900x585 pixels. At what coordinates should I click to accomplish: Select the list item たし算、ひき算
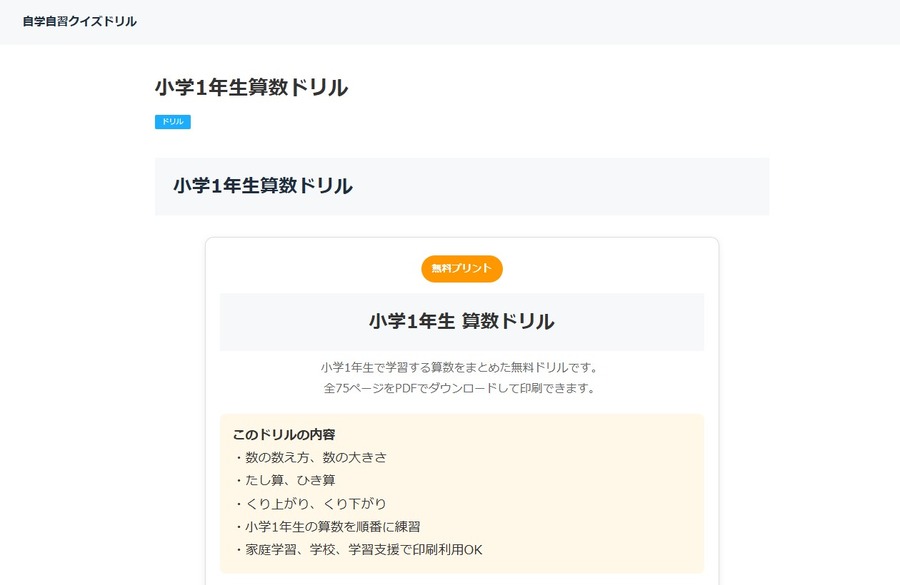[285, 481]
